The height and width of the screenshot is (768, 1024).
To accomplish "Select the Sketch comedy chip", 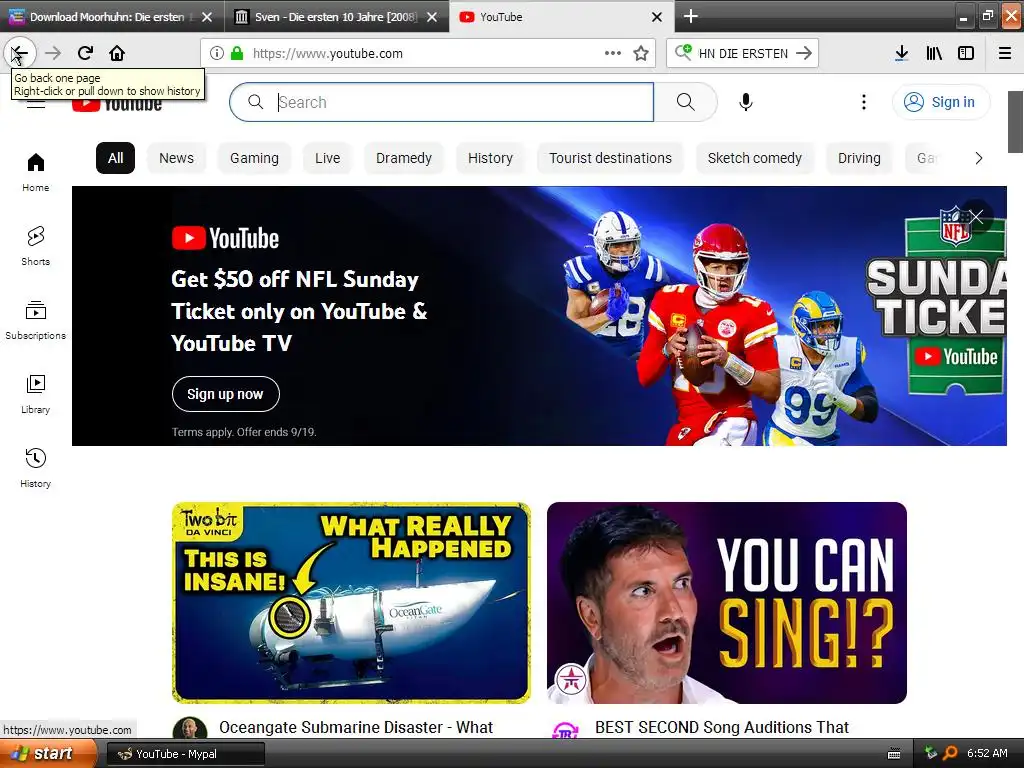I will tap(754, 158).
